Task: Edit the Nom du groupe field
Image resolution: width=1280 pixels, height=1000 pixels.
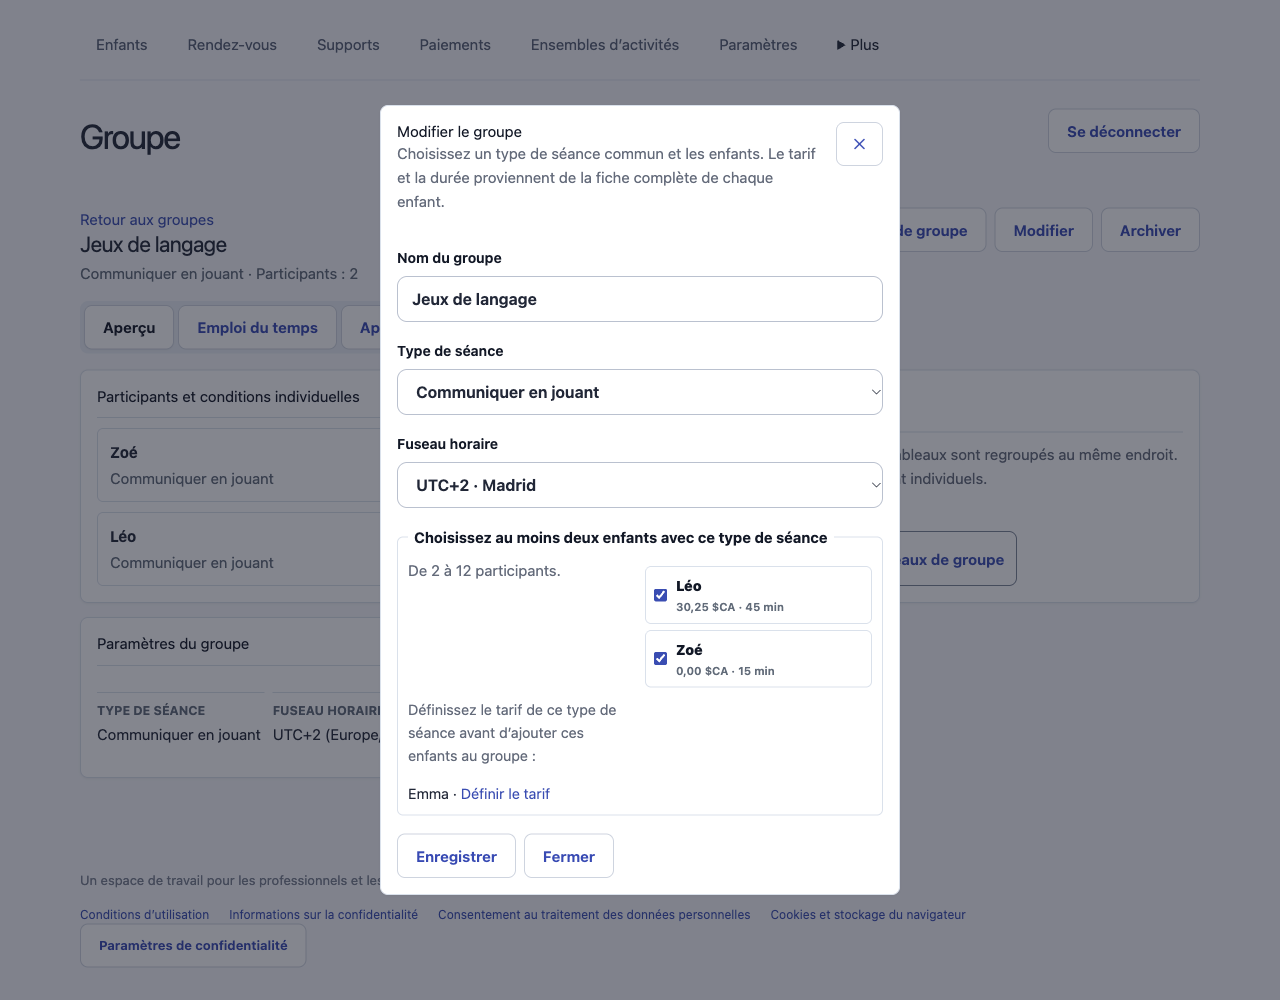Action: click(x=640, y=299)
